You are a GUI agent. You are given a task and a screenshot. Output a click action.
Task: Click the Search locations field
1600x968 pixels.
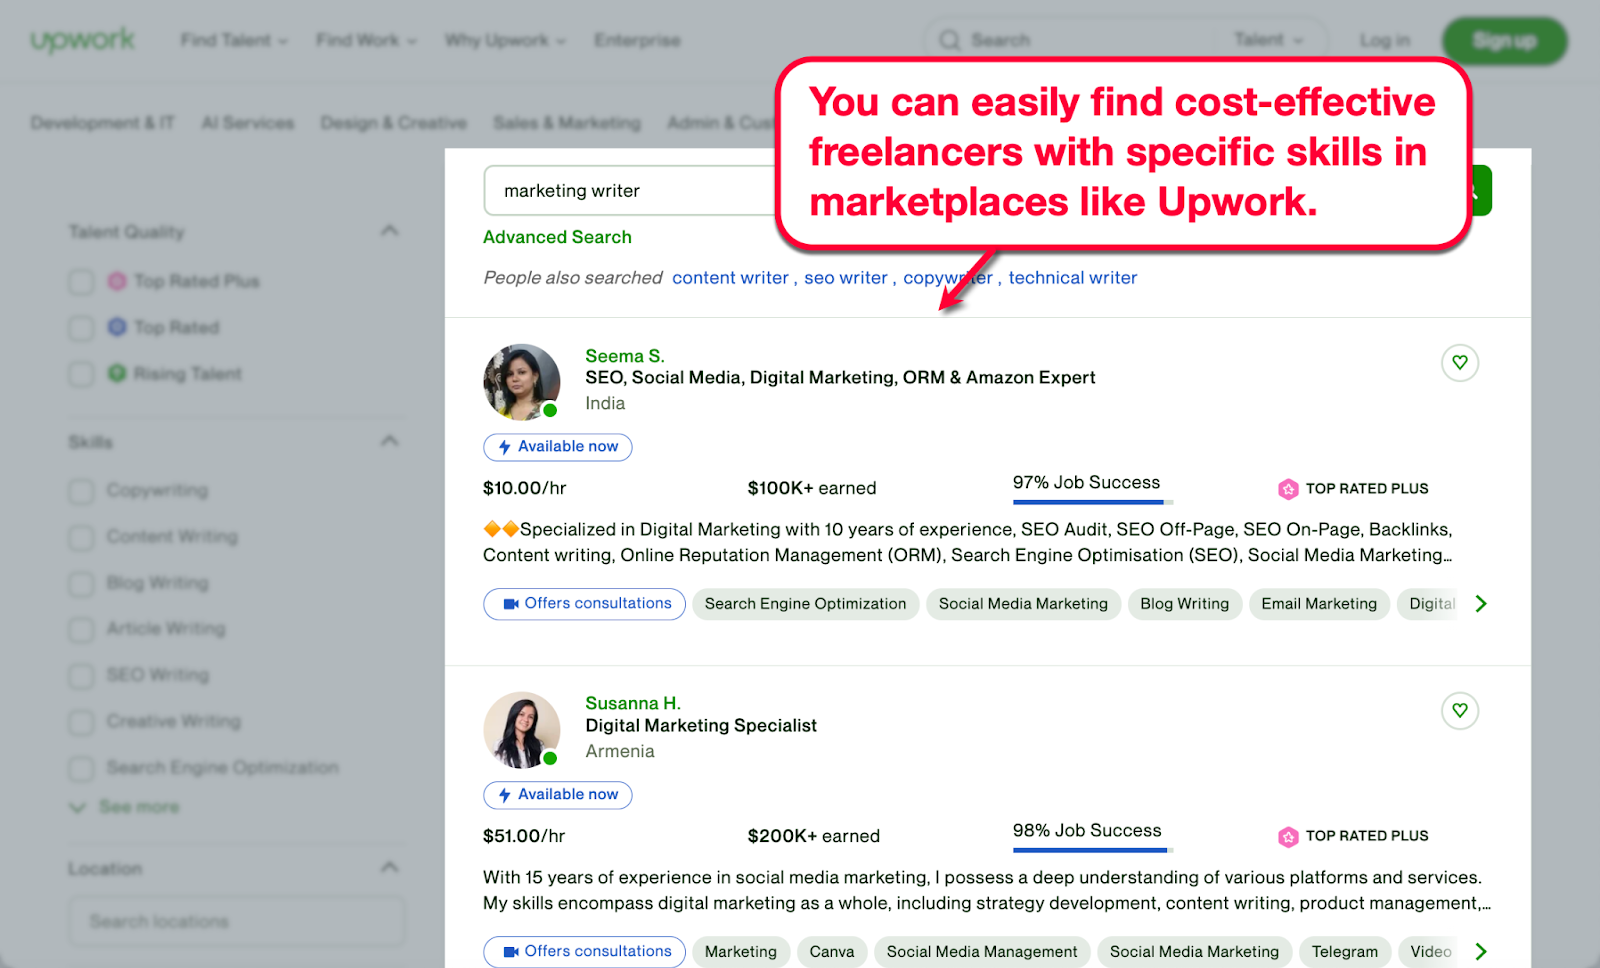point(237,921)
